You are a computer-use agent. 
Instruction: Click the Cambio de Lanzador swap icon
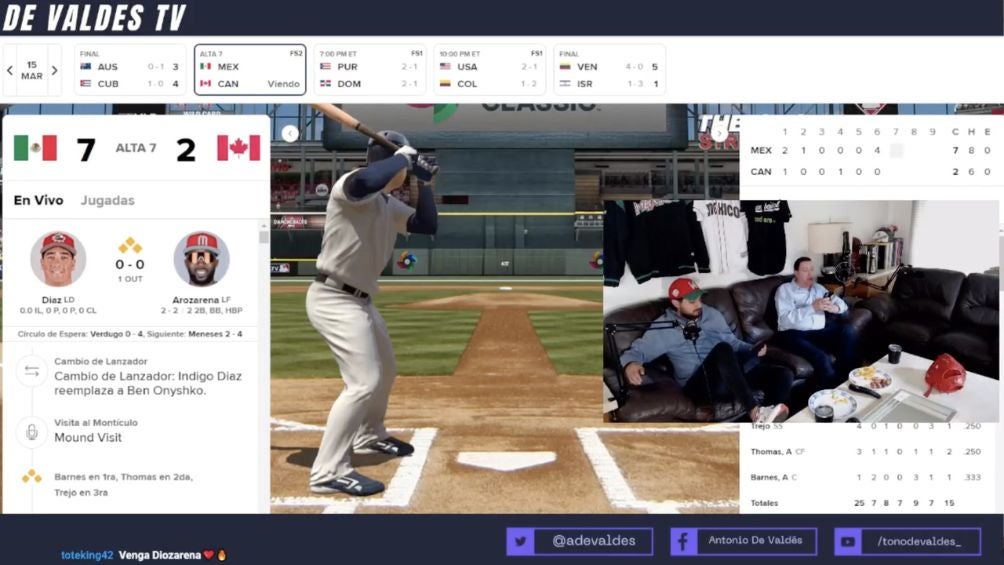(32, 370)
